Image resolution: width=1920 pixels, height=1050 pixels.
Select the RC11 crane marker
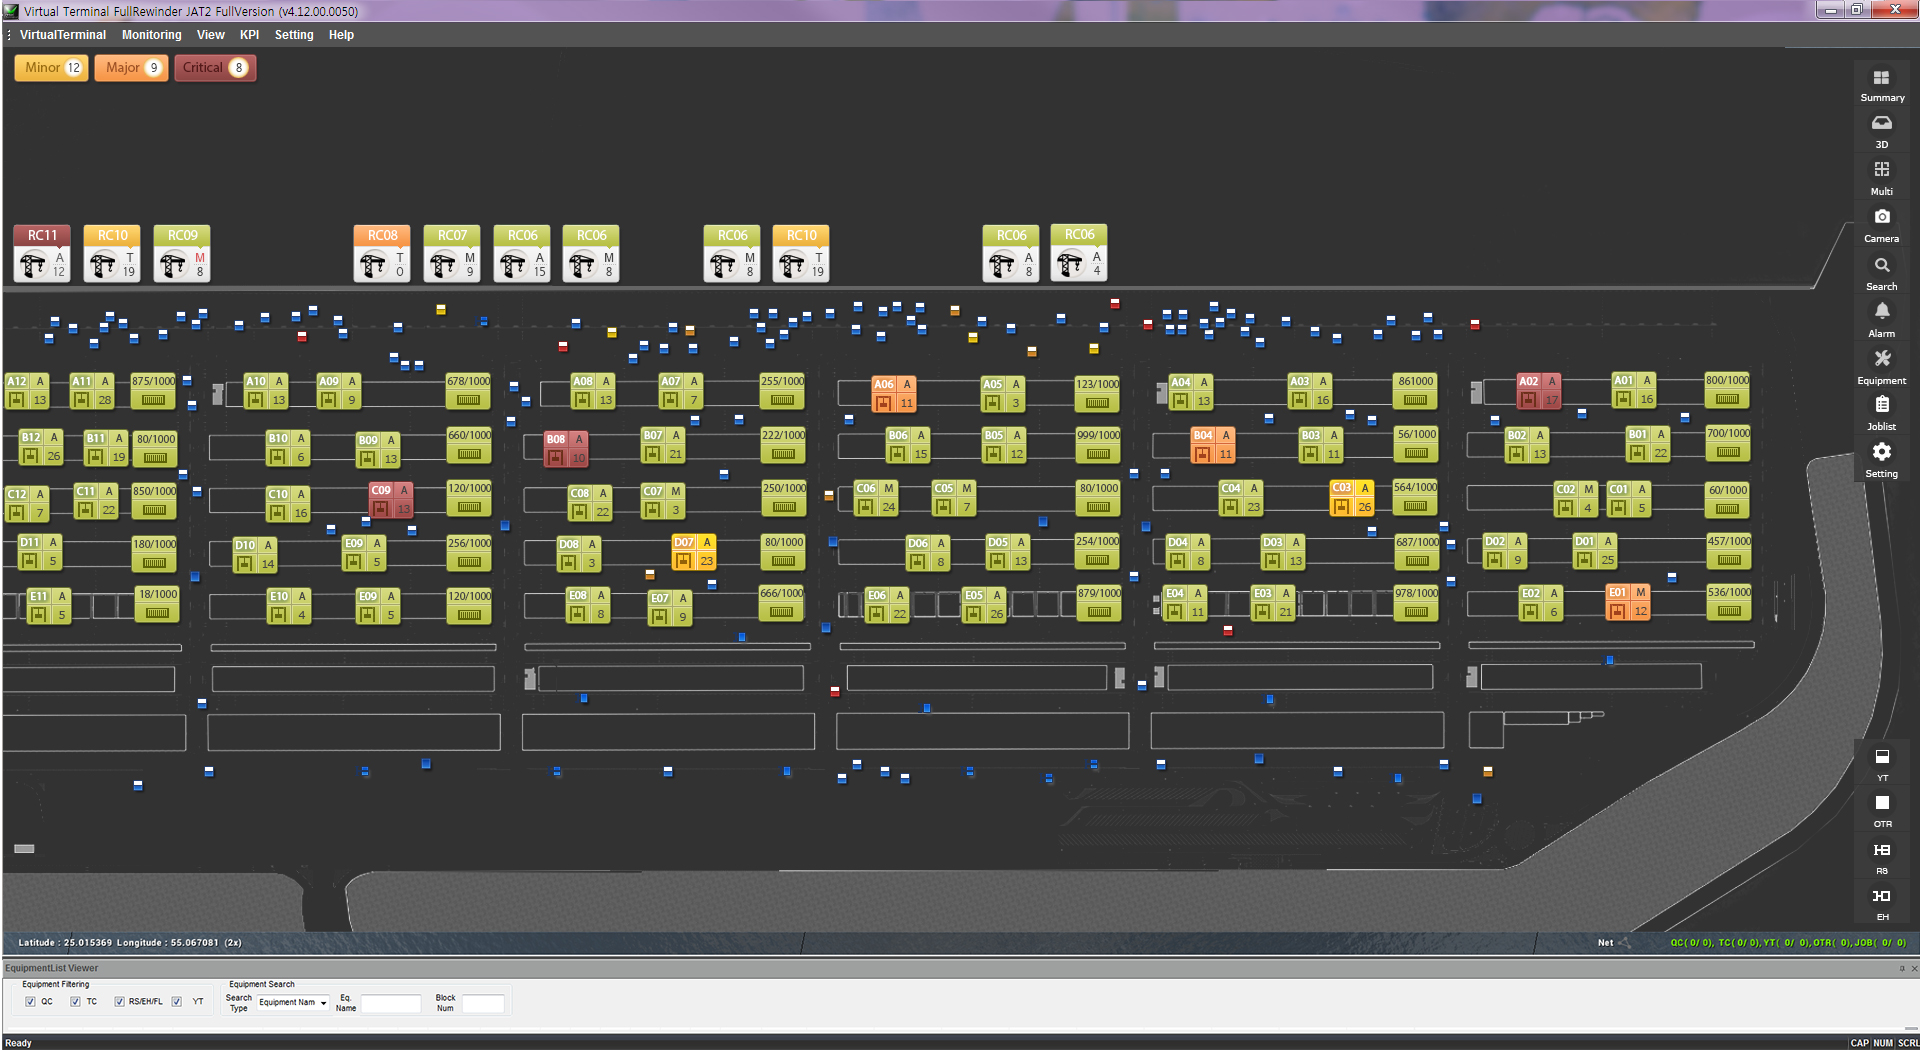pos(42,254)
